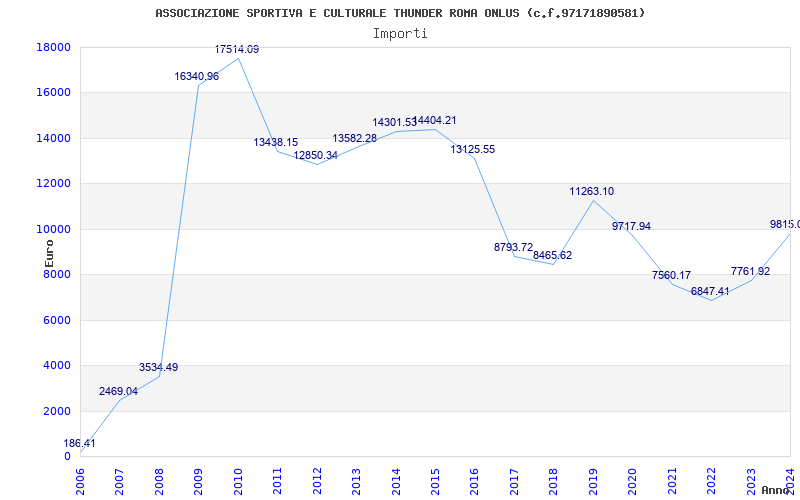The width and height of the screenshot is (800, 500).
Task: Click y-axis tick 2000
Action: pyautogui.click(x=57, y=411)
